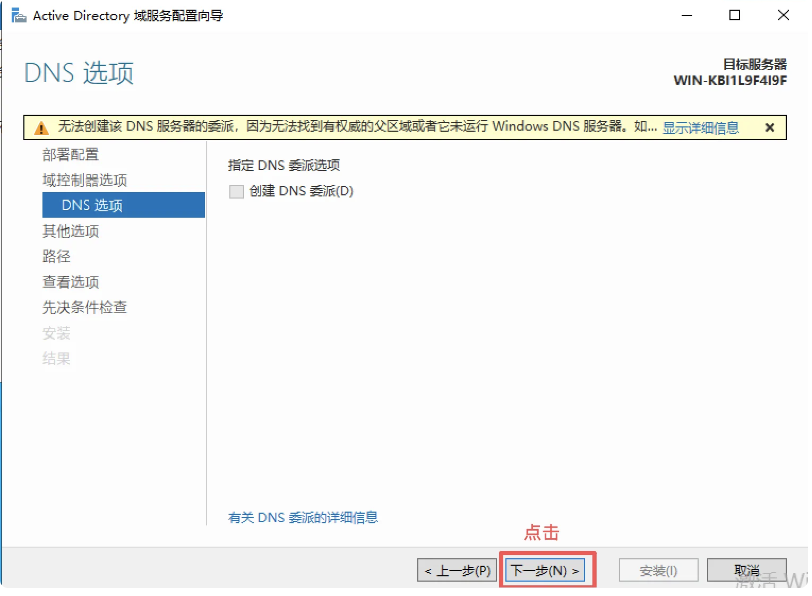Open the 有关 DNS 委派的详细信息 link
The height and width of the screenshot is (596, 812).
point(303,517)
